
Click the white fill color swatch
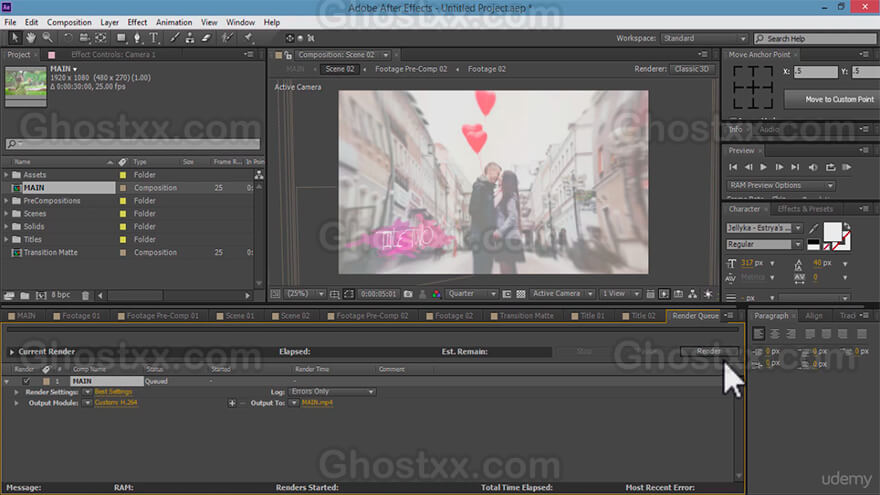[x=832, y=231]
